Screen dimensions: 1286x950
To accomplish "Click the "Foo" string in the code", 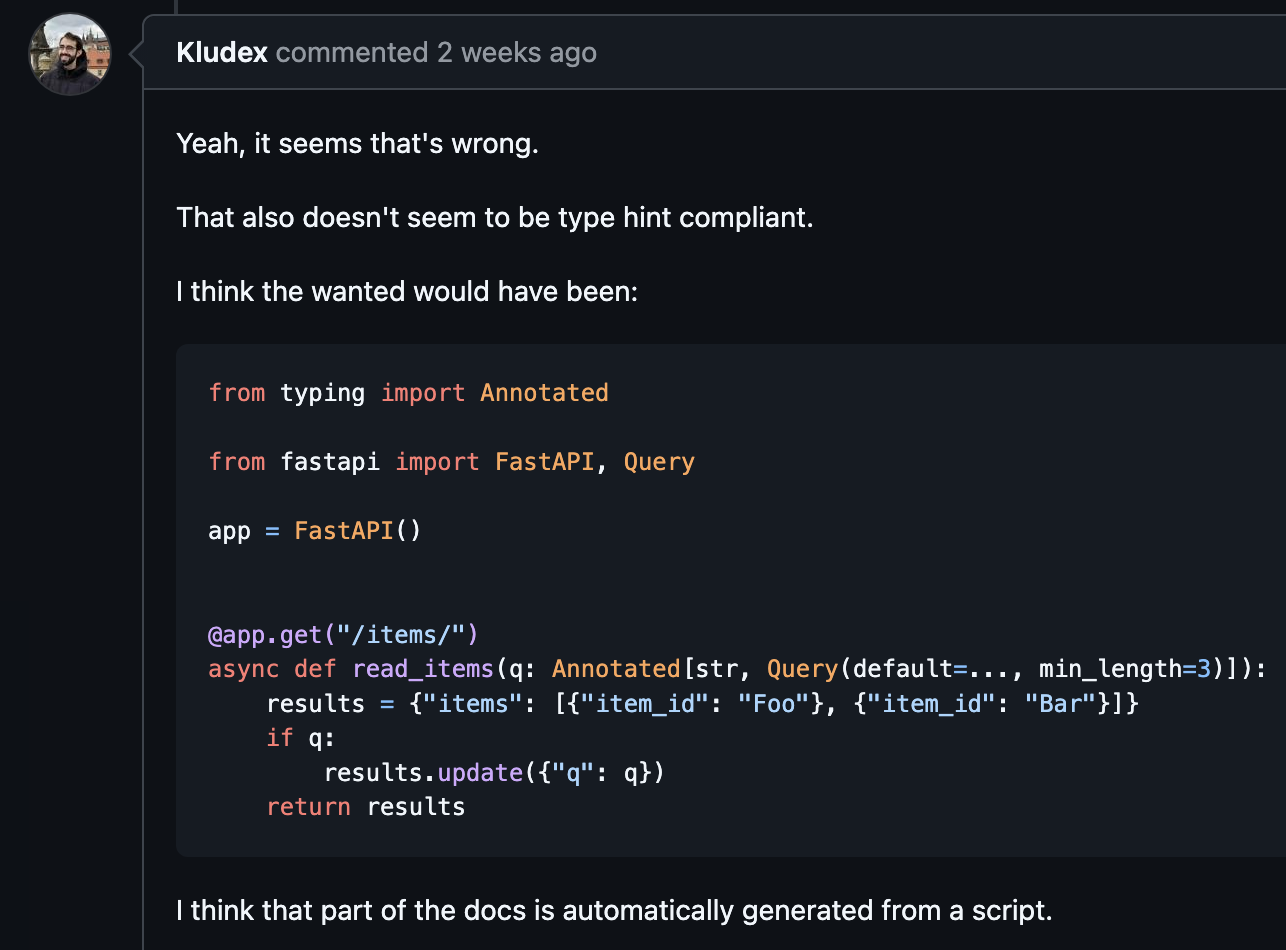I will pos(773,704).
